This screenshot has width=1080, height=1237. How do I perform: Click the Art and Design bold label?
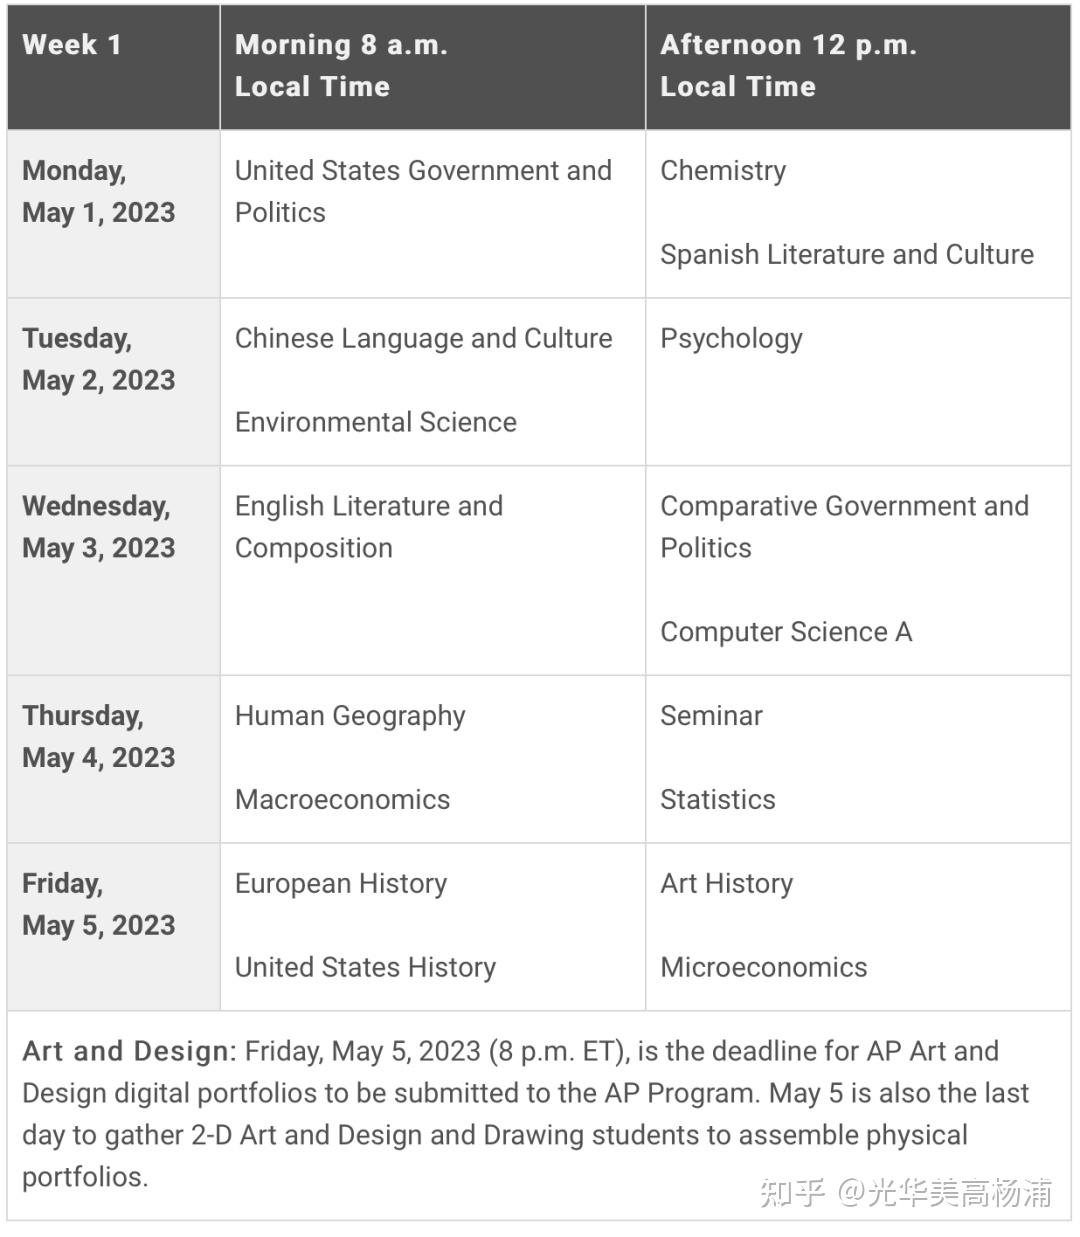126,1051
